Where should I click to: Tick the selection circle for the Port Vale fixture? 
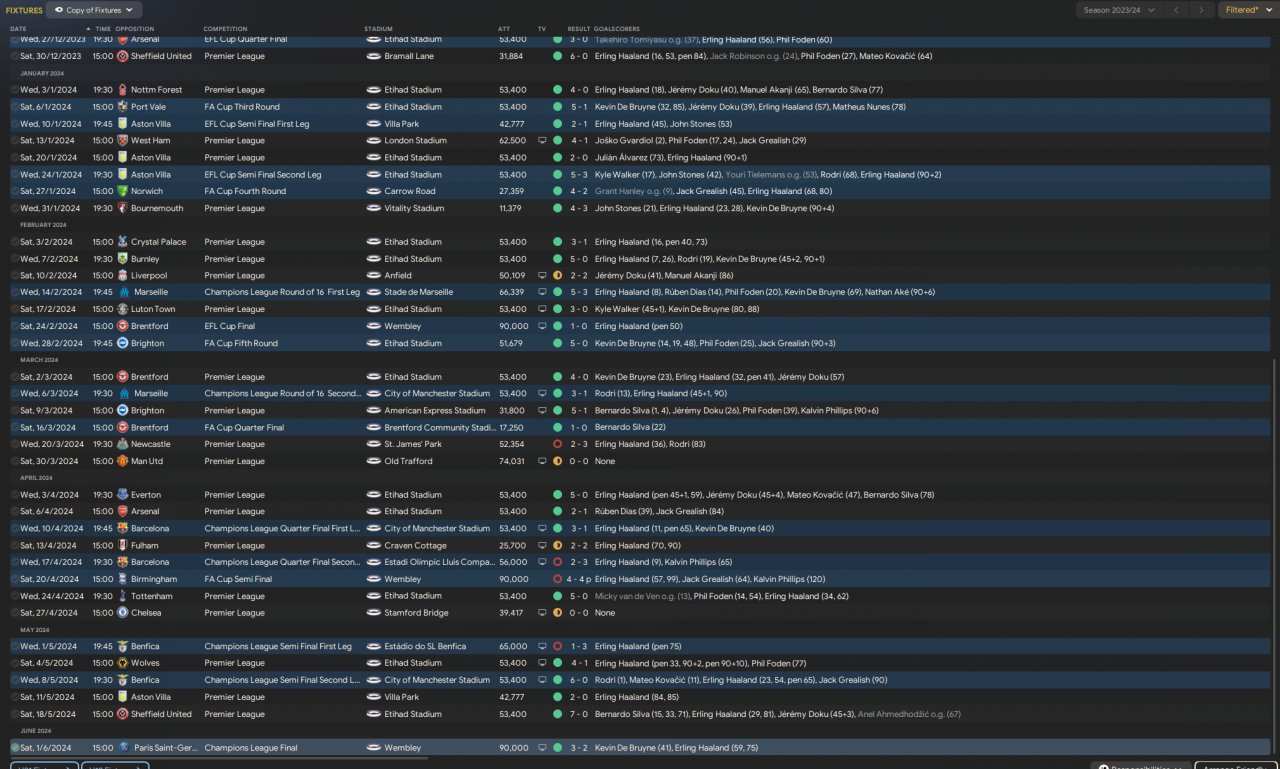(15, 107)
